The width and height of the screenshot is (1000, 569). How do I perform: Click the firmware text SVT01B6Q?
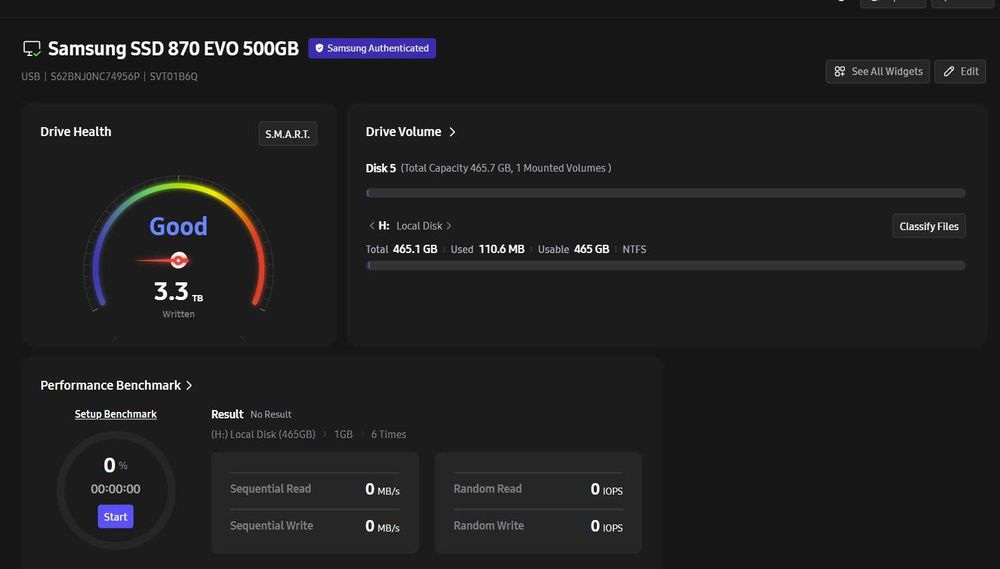[173, 76]
